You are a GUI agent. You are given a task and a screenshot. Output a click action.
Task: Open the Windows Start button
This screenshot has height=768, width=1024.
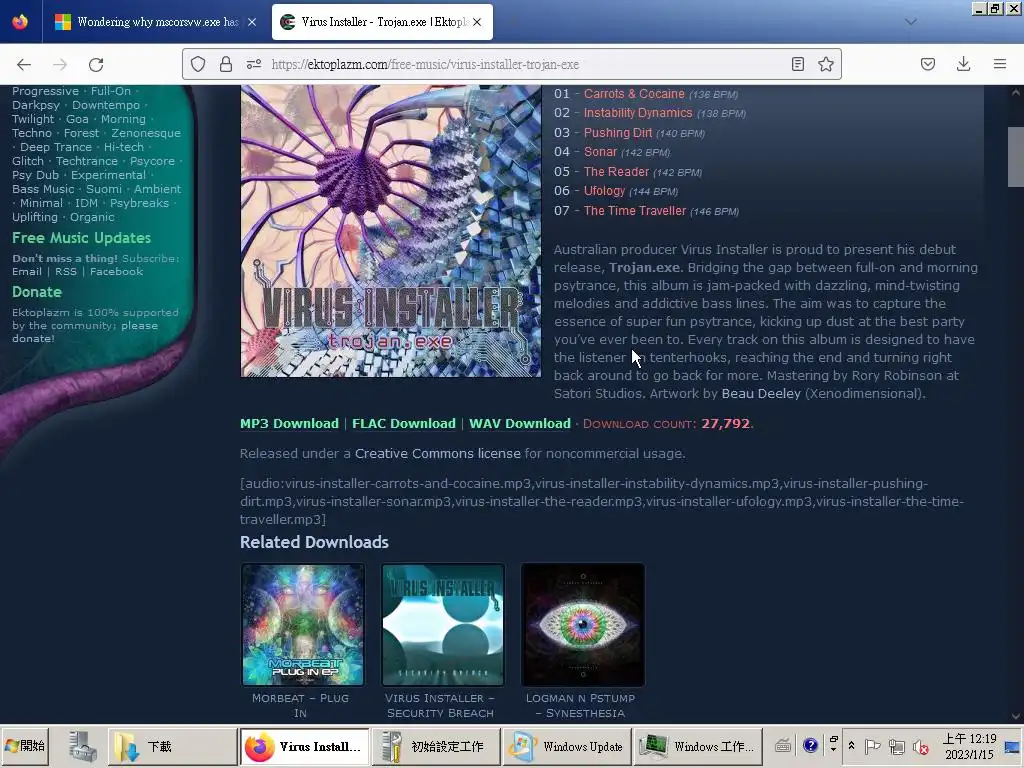pos(25,746)
